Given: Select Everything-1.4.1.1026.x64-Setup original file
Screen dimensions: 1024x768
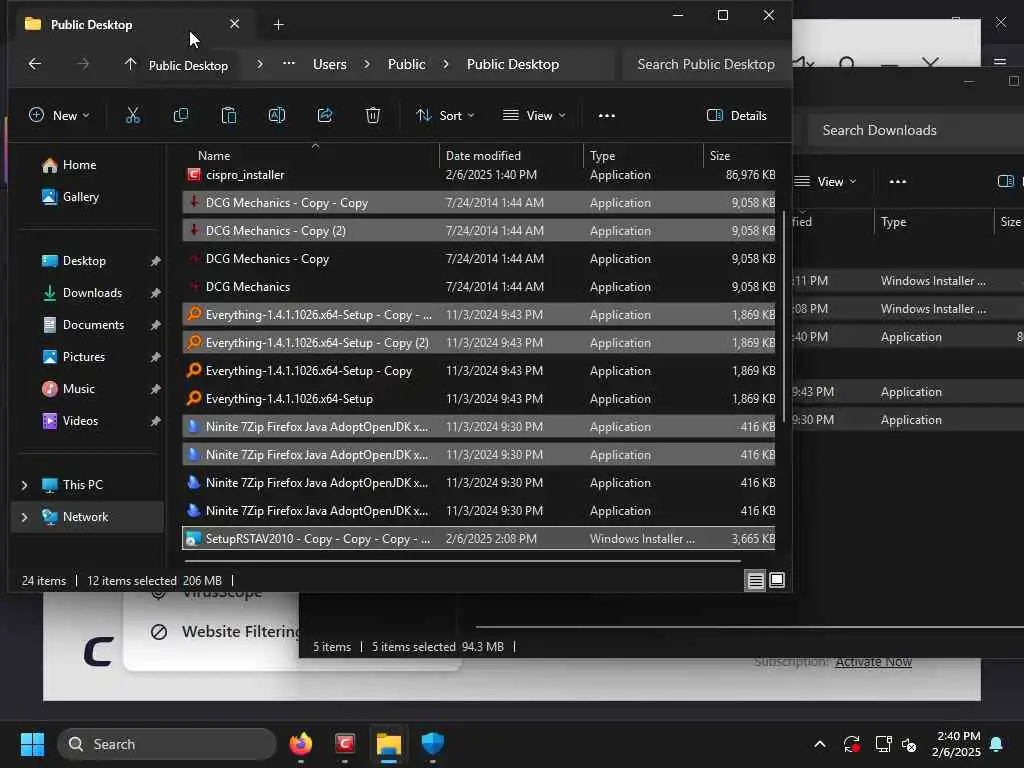Looking at the screenshot, I should point(479,399).
